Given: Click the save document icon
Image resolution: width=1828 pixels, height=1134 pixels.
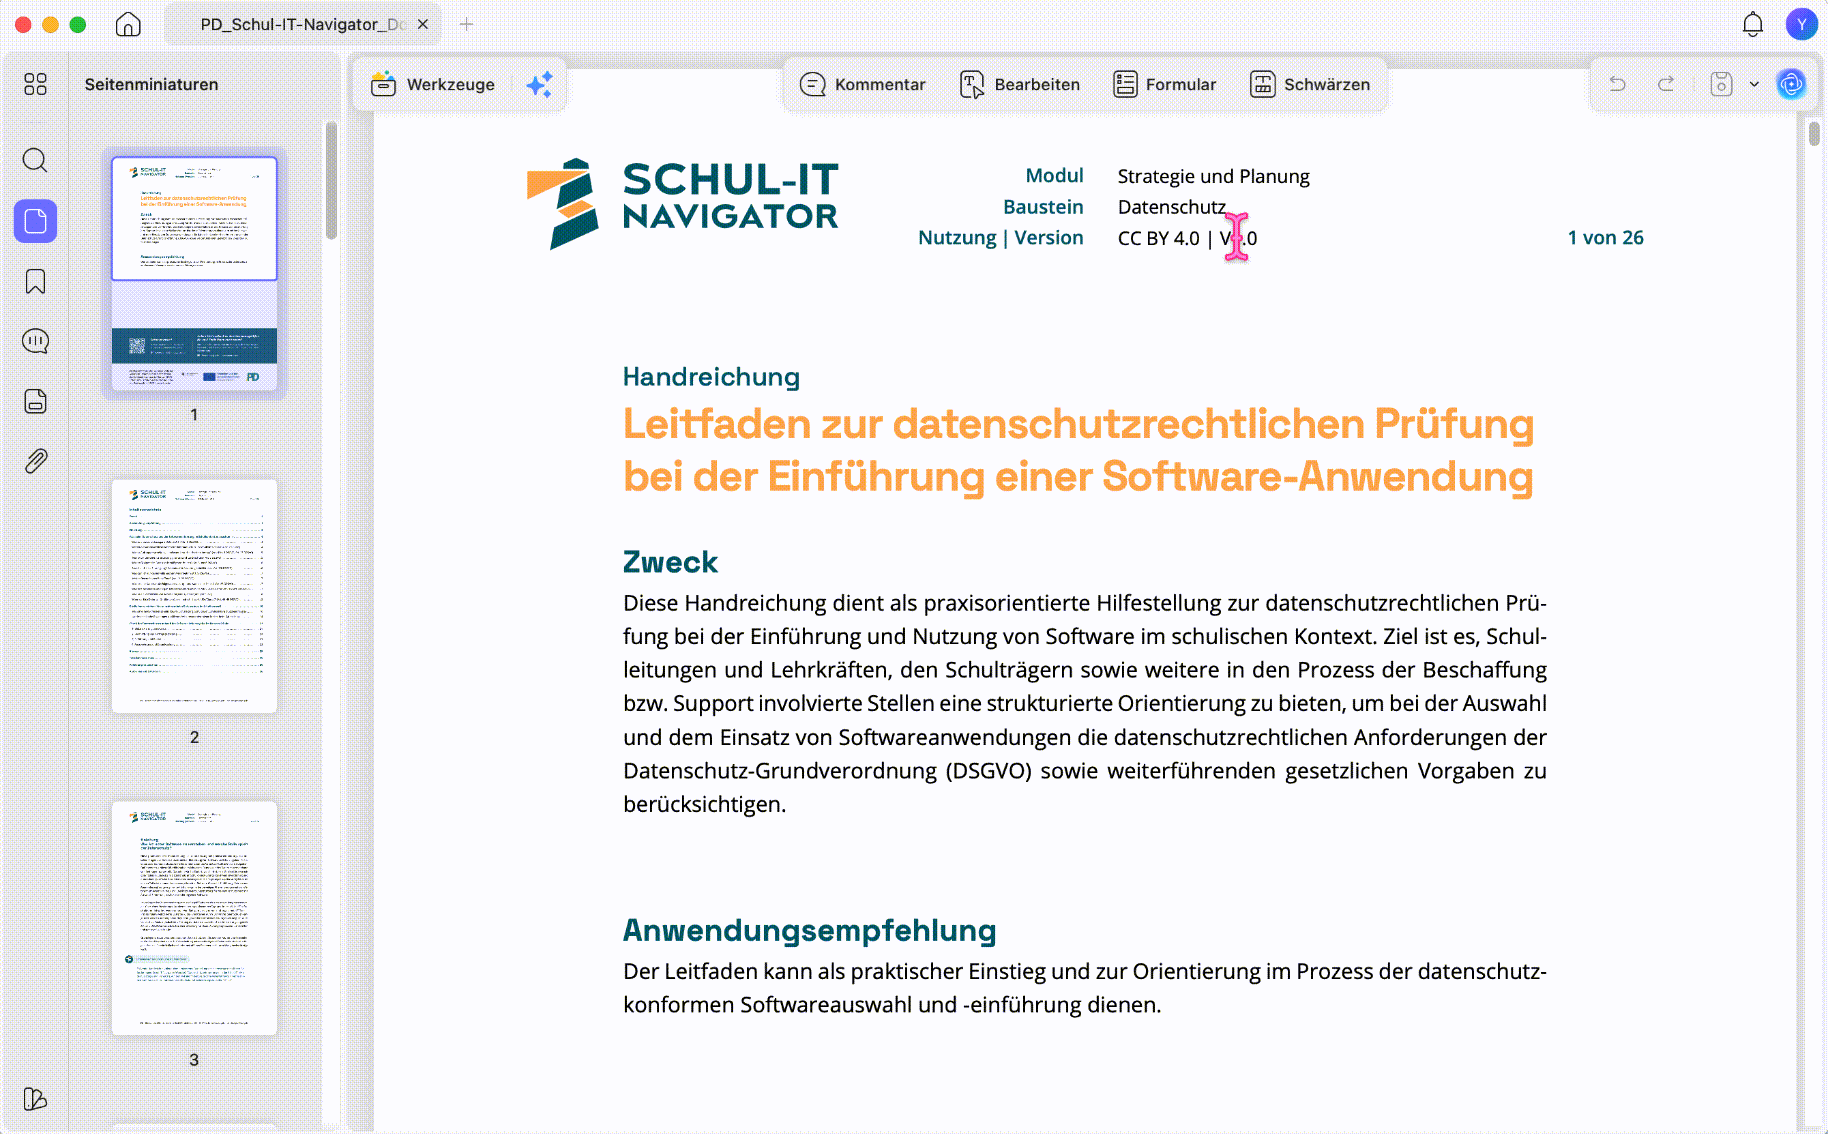Looking at the screenshot, I should (x=1720, y=84).
